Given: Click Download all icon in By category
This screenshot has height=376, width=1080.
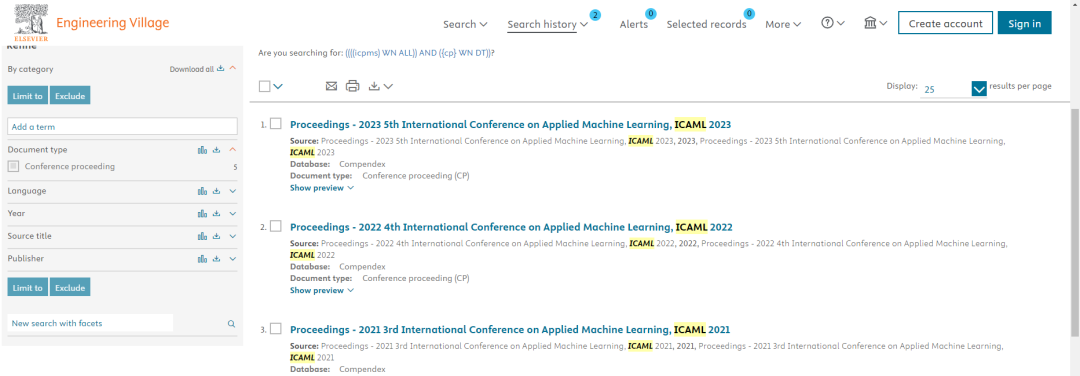Looking at the screenshot, I should tap(220, 69).
